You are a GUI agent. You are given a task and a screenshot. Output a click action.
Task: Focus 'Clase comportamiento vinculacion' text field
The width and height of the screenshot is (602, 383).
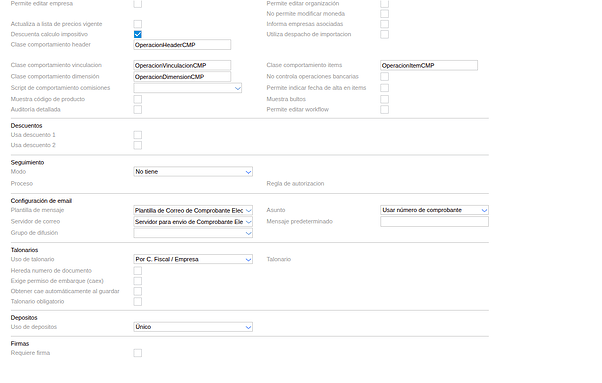pos(182,65)
